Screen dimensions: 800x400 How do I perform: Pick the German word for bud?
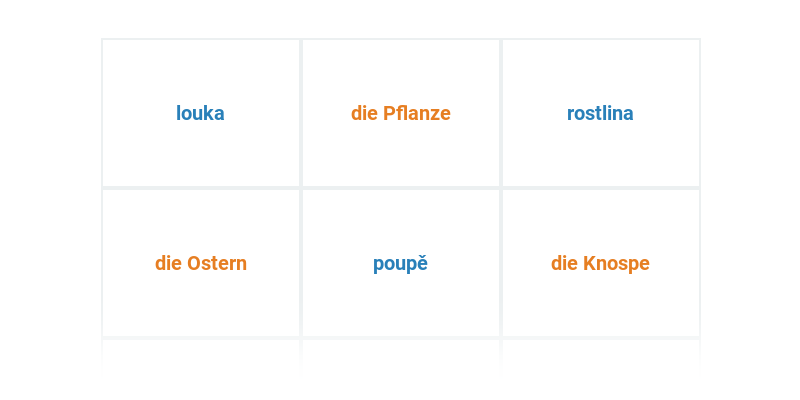[x=600, y=263]
